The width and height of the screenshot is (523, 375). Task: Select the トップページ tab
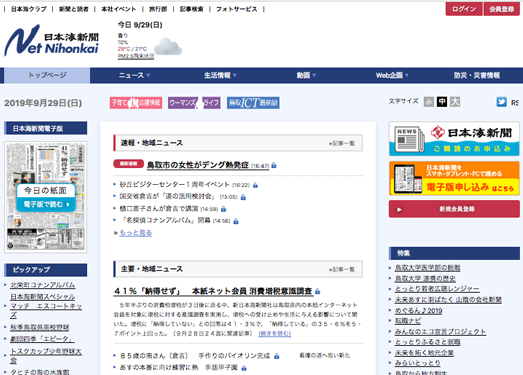[x=47, y=75]
